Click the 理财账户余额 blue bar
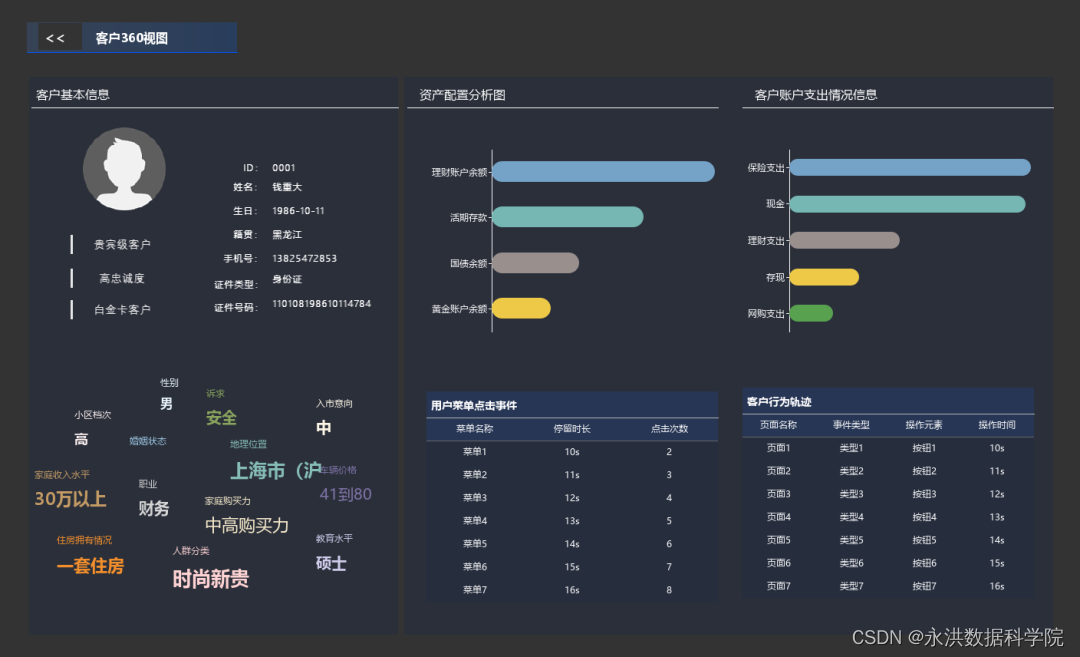 tap(603, 171)
